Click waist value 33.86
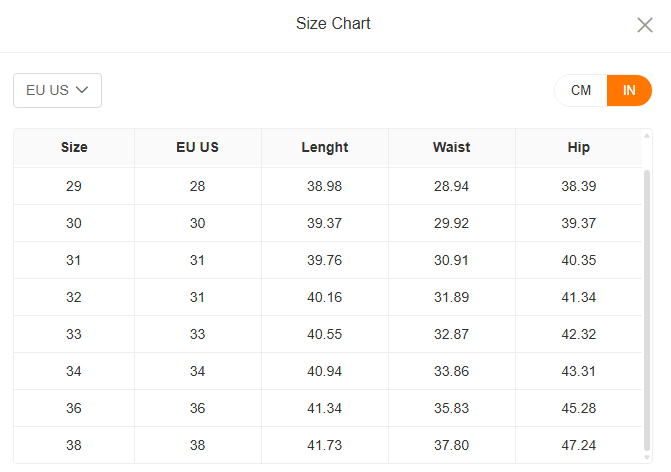 [x=451, y=371]
